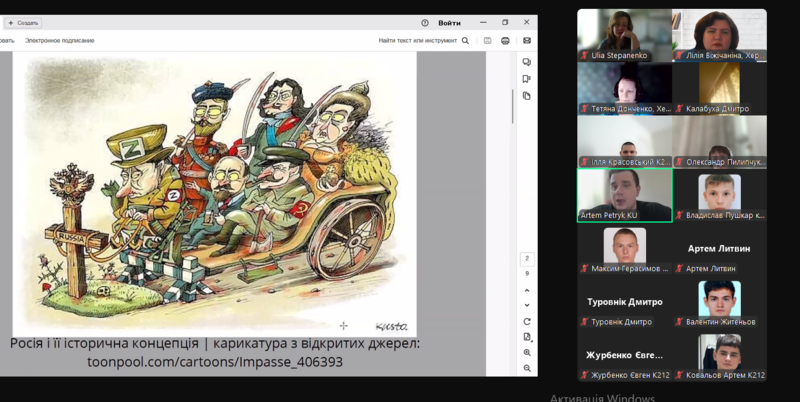This screenshot has width=800, height=402.
Task: Close the Acrobat window
Action: tap(527, 22)
